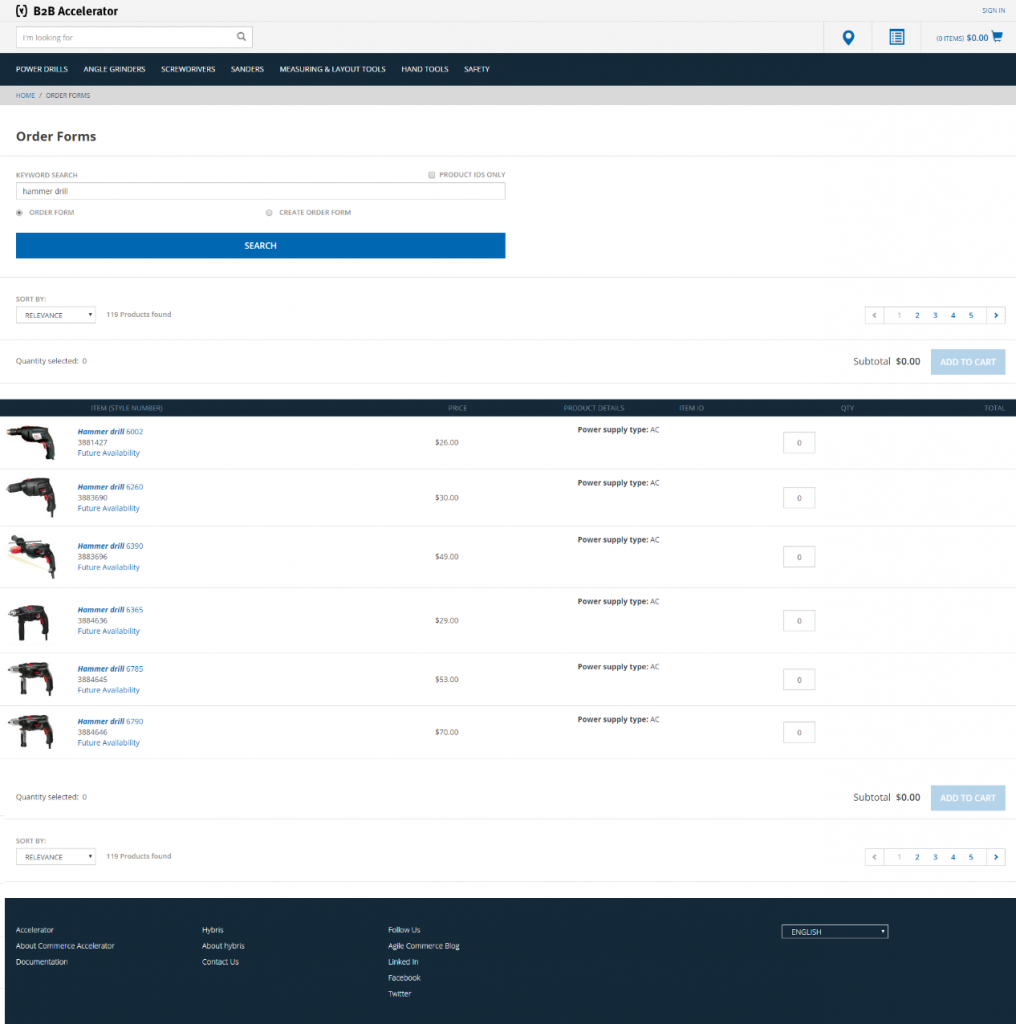Open the Power Drills menu
The width and height of the screenshot is (1016, 1024).
click(x=42, y=69)
